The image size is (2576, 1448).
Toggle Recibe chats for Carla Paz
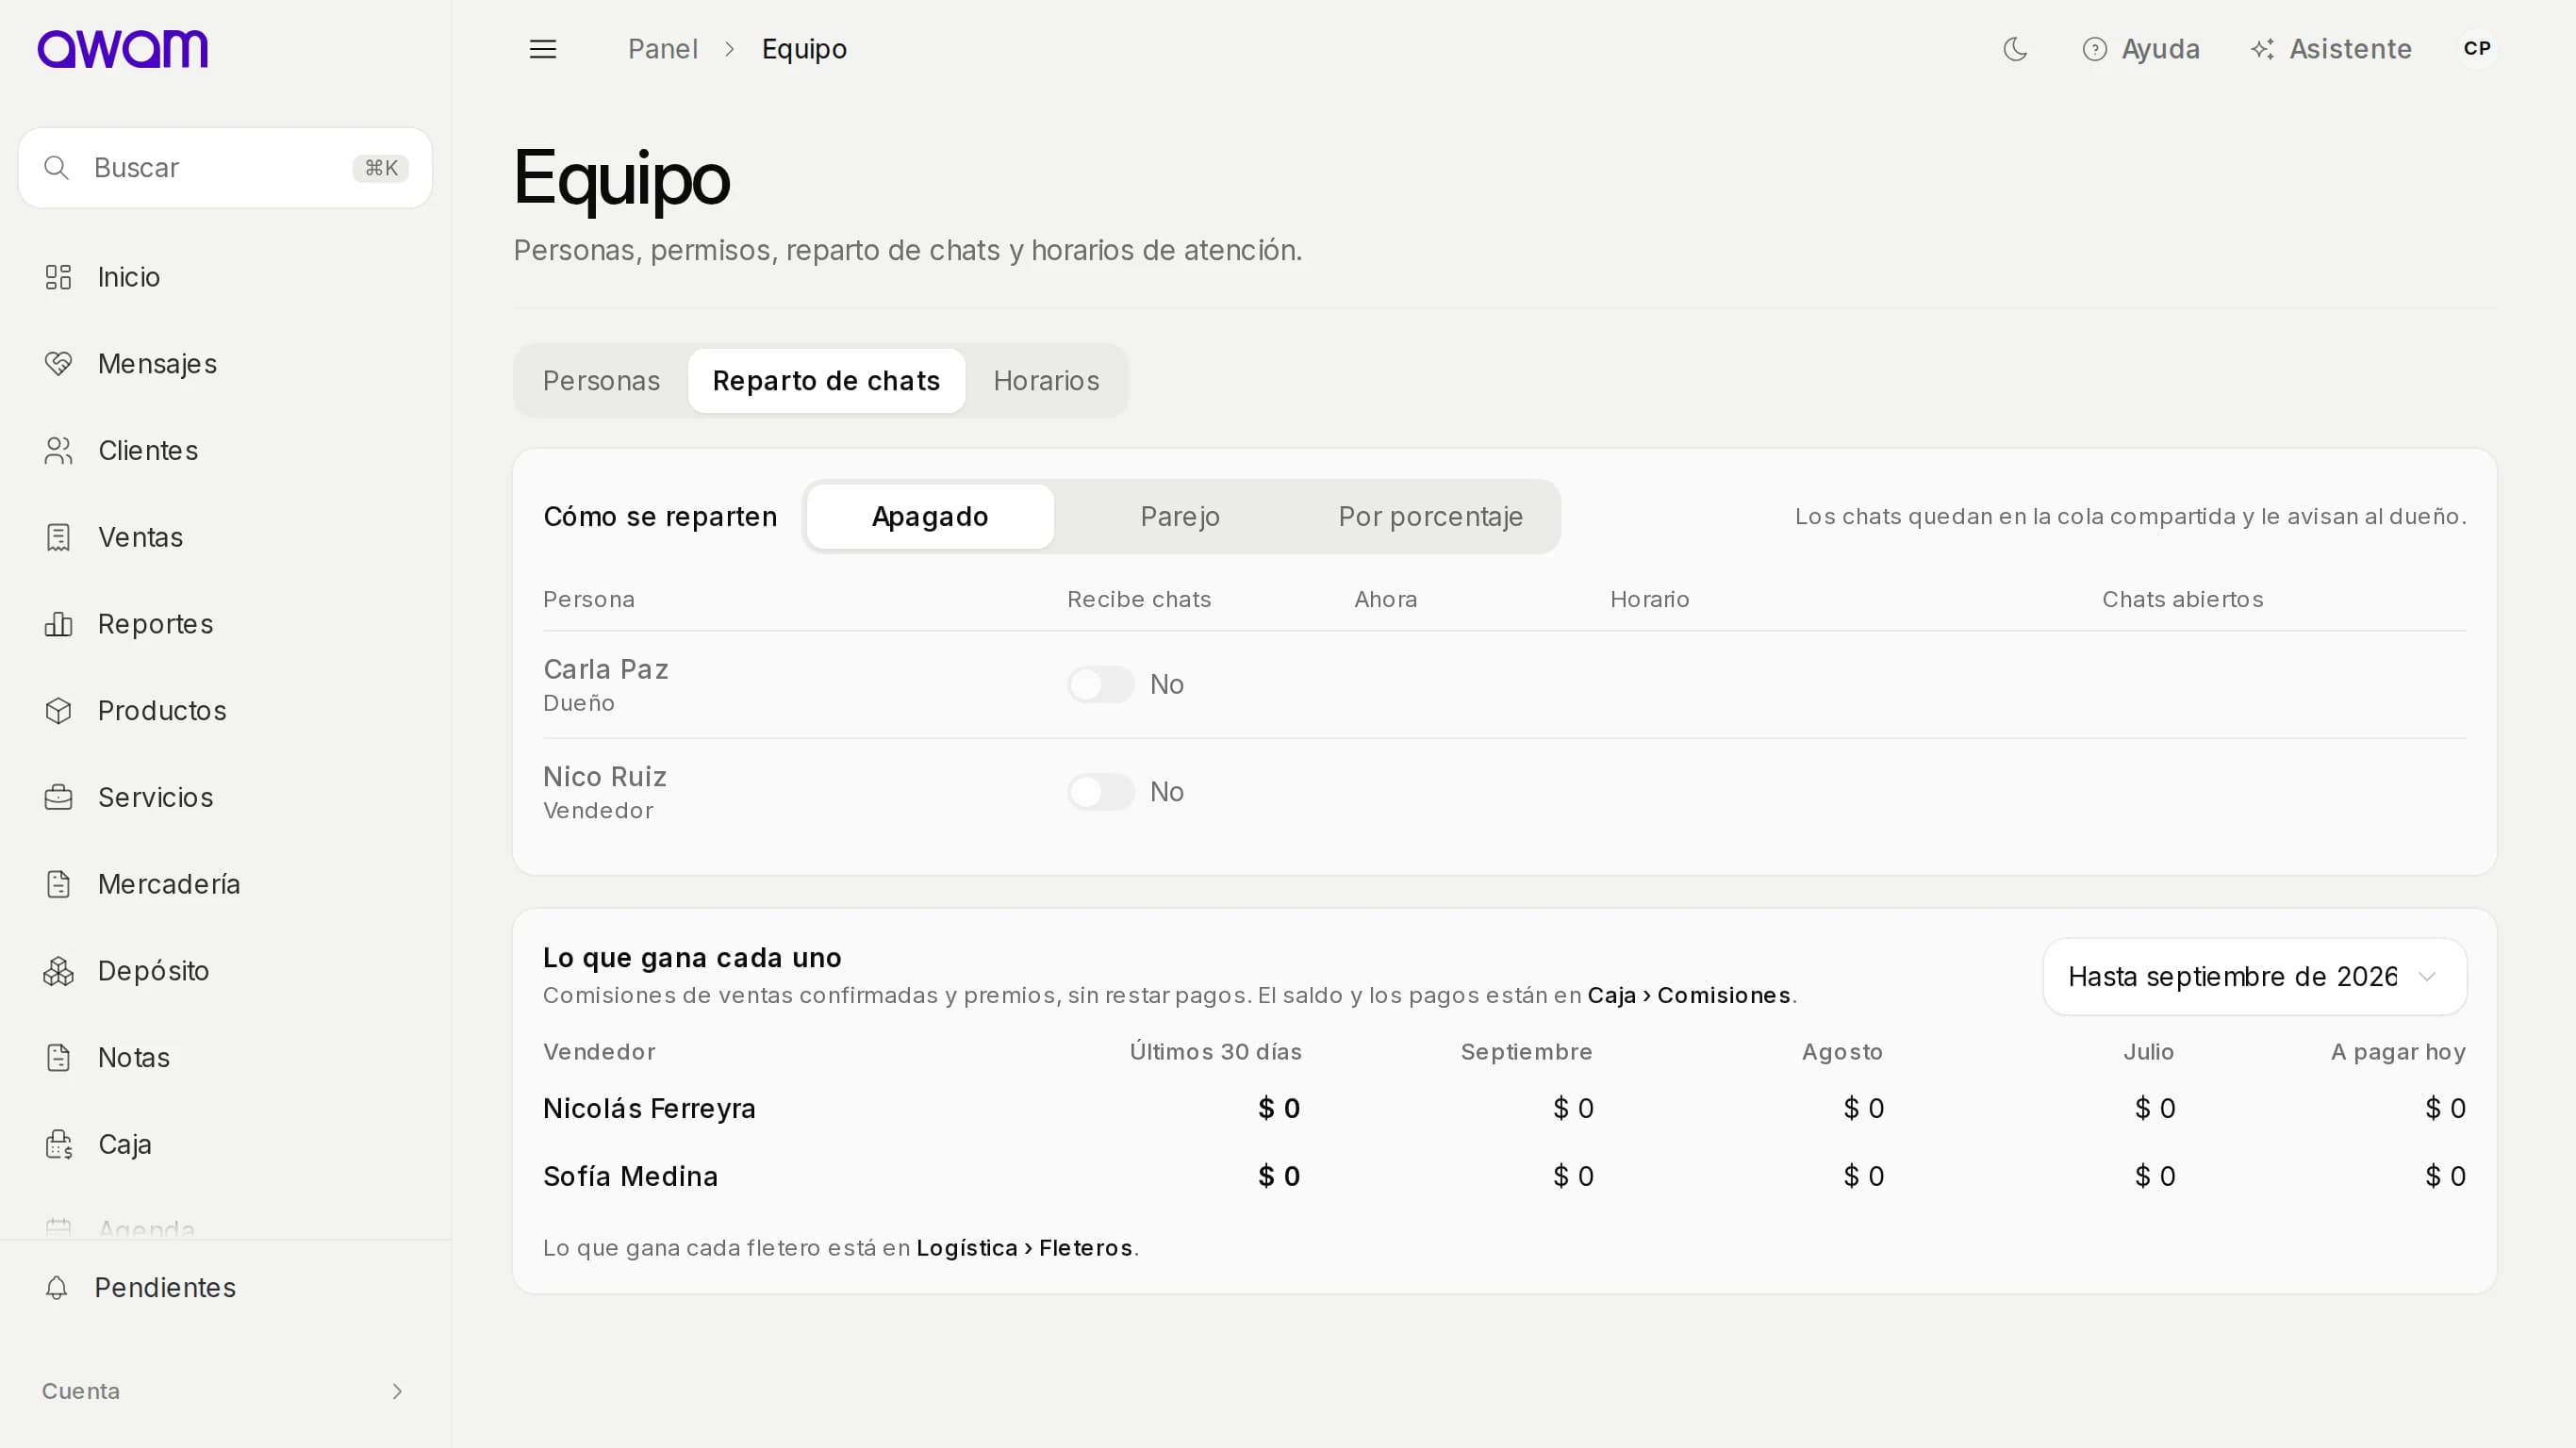(x=1100, y=685)
